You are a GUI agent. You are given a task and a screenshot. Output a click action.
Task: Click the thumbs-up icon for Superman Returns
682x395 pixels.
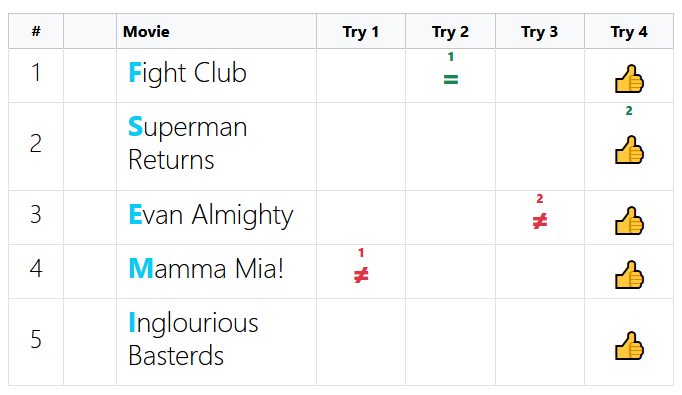pos(629,150)
